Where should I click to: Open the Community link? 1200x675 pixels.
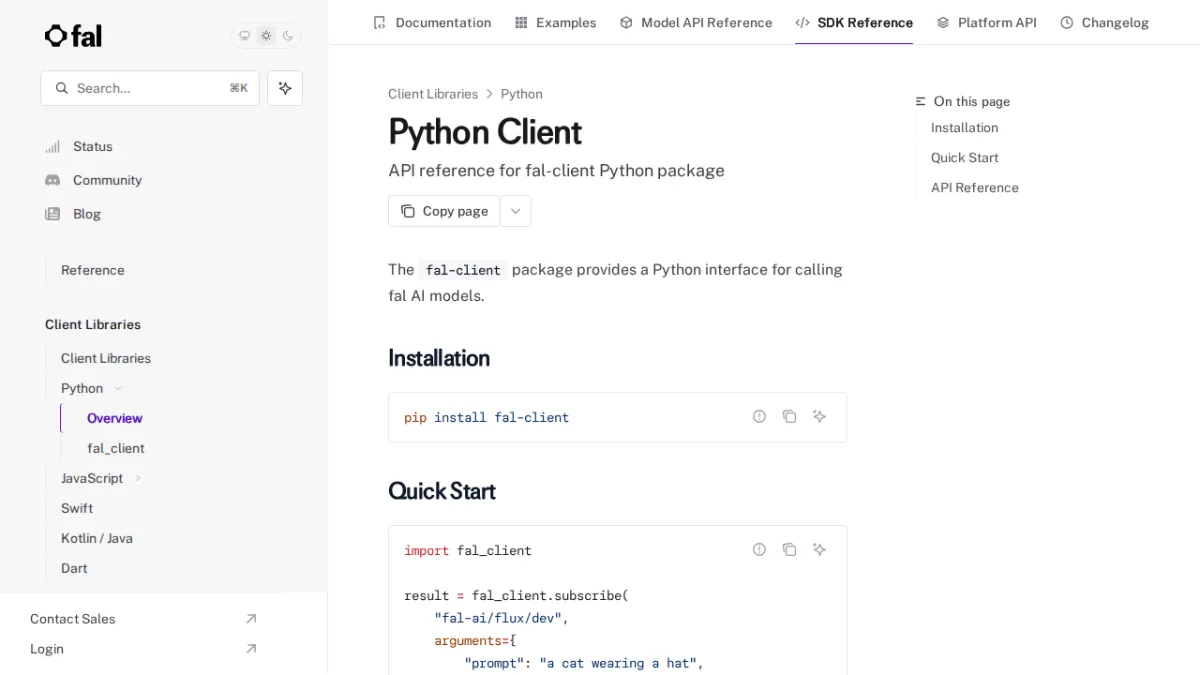[107, 180]
